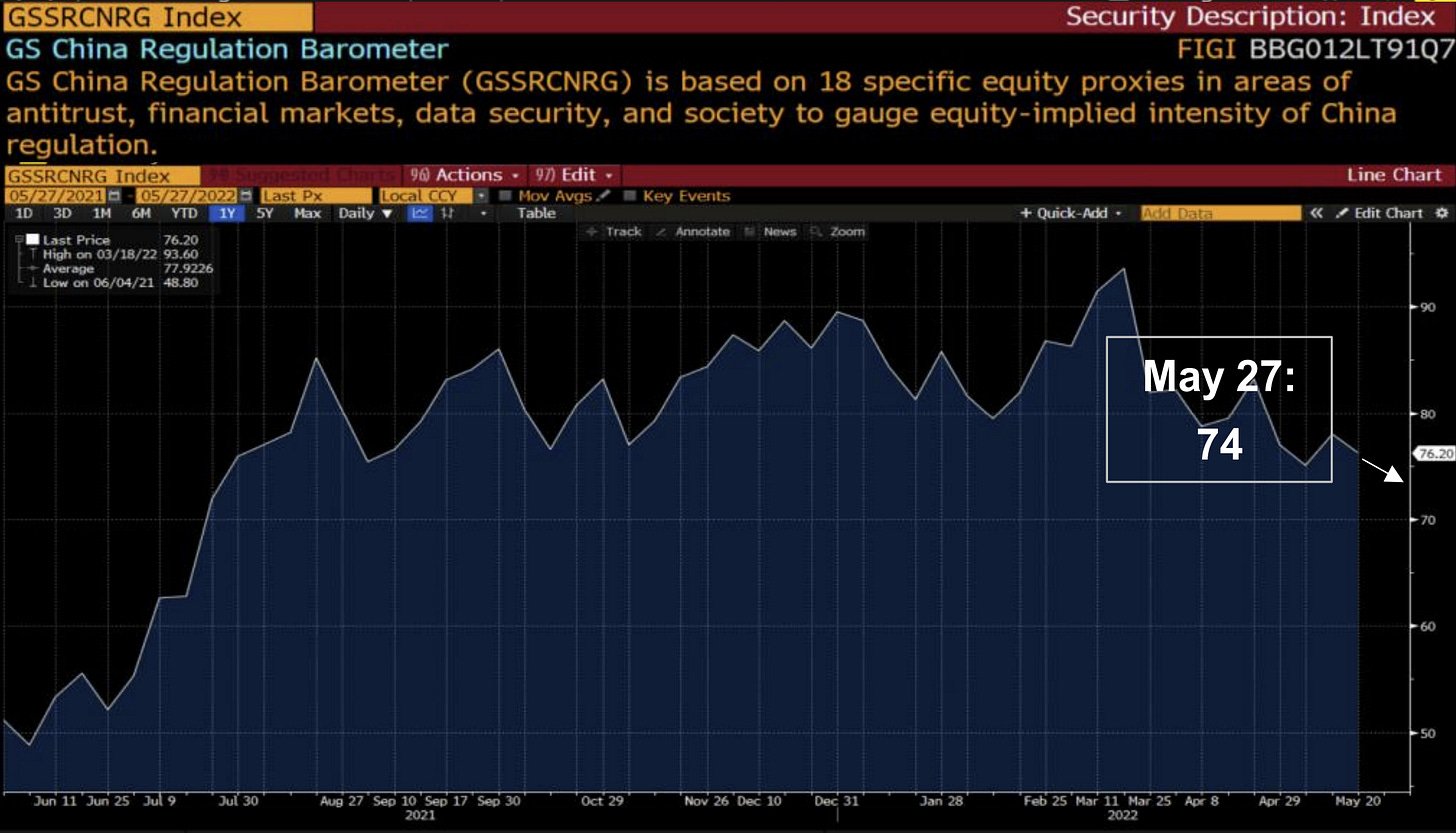Open the Daily periodicity dropdown

[366, 213]
